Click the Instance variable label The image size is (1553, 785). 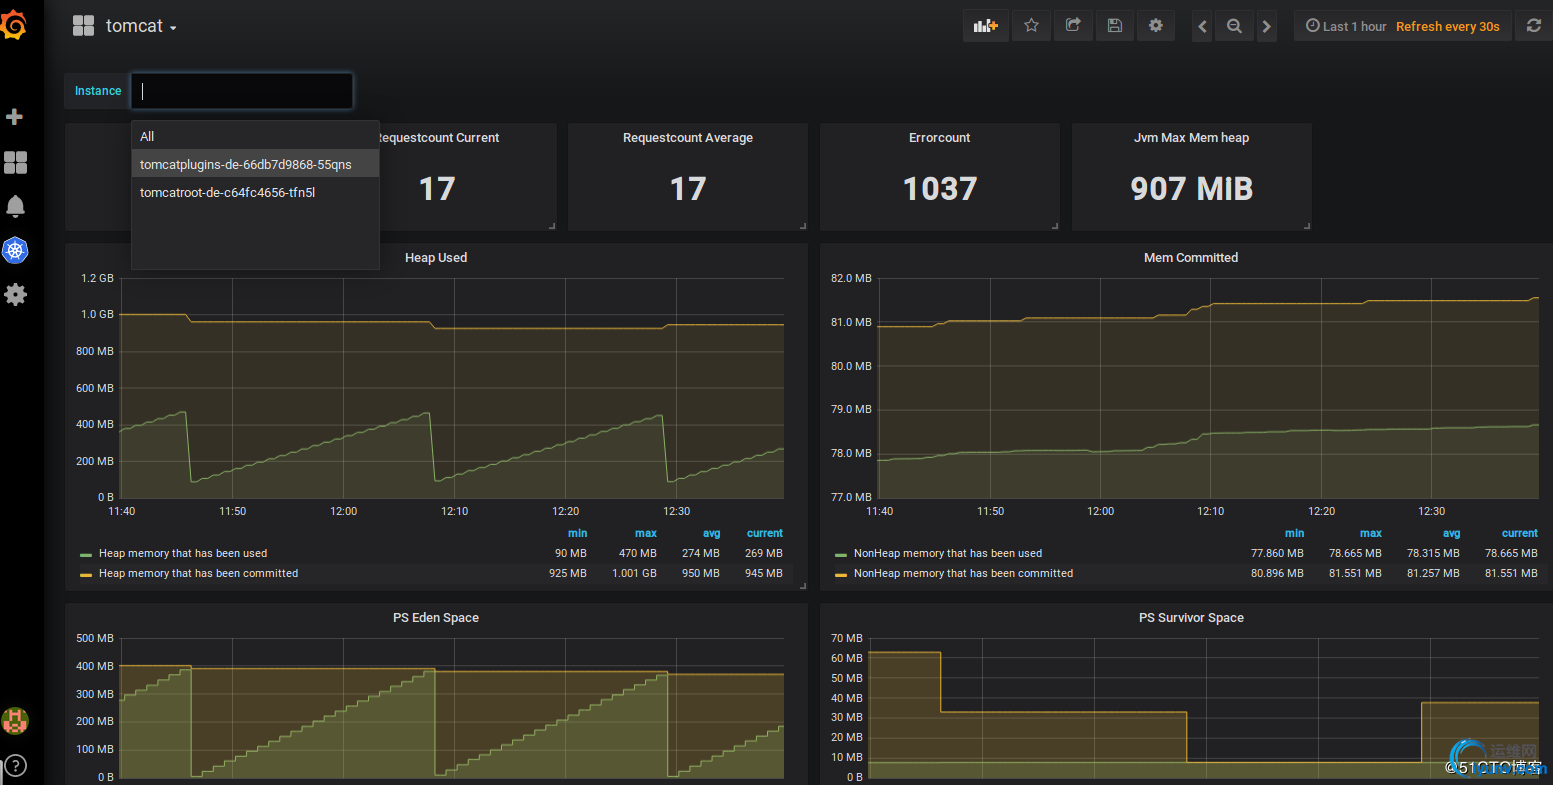point(98,91)
